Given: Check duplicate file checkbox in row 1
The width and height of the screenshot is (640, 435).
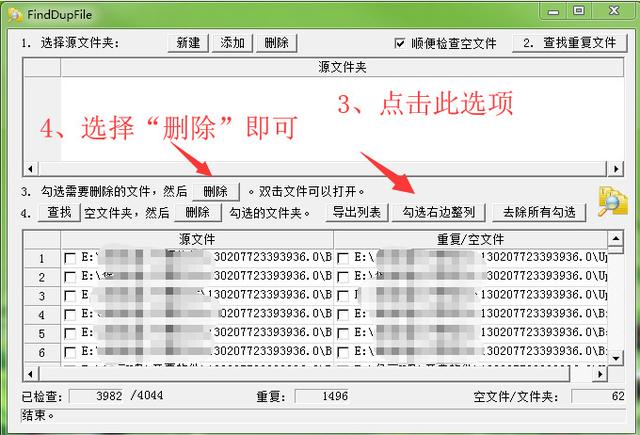Looking at the screenshot, I should coord(343,258).
